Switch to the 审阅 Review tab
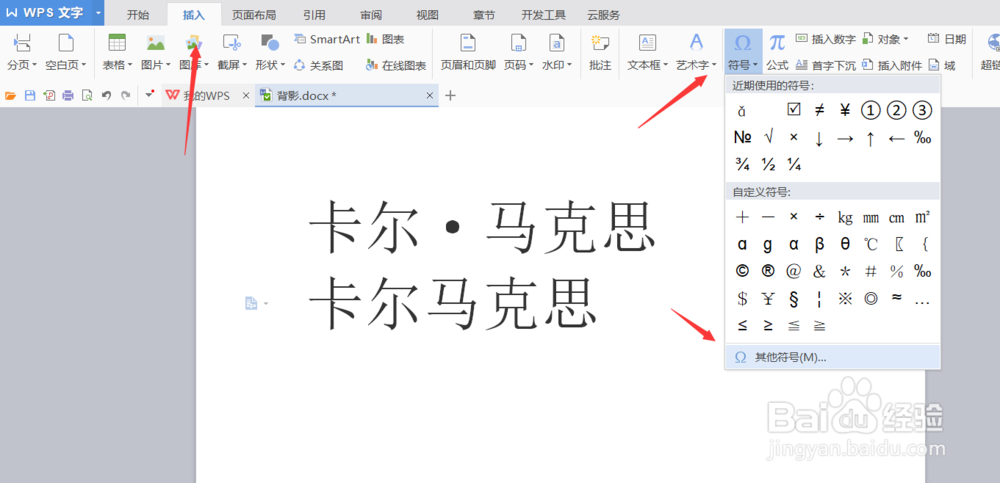Viewport: 1000px width, 483px height. click(371, 15)
